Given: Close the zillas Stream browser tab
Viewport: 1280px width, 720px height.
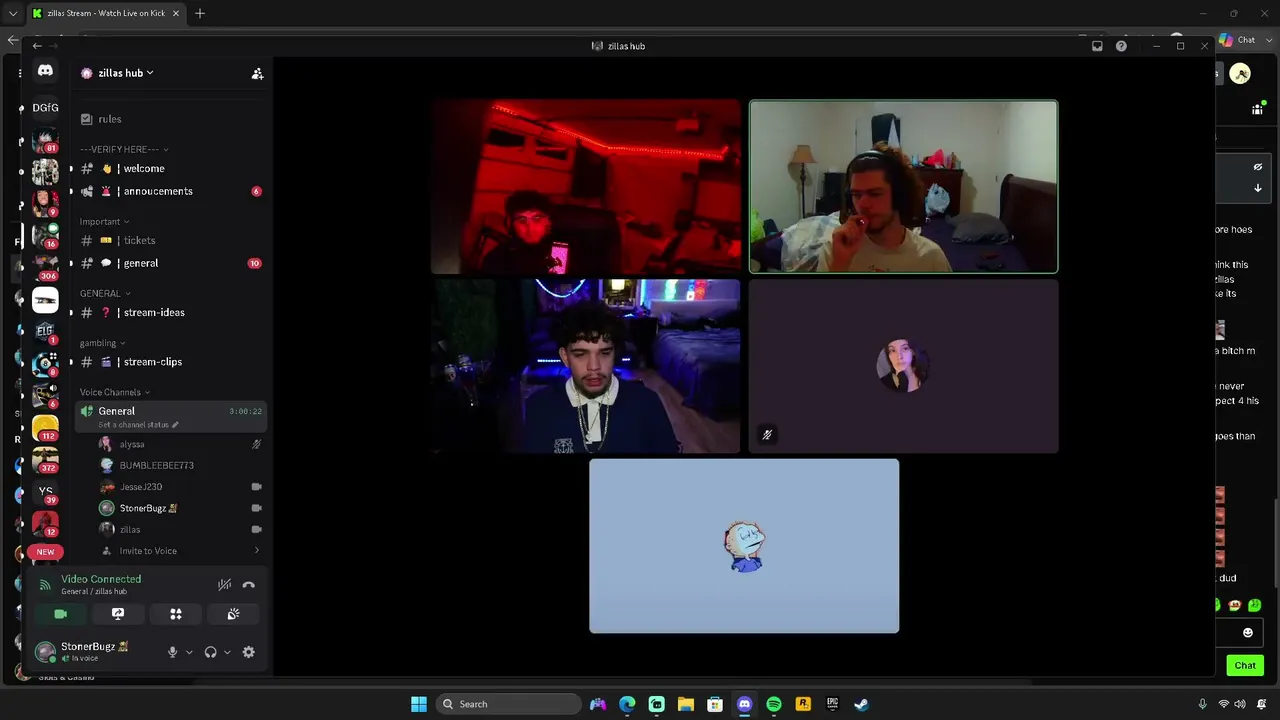Looking at the screenshot, I should [x=176, y=13].
